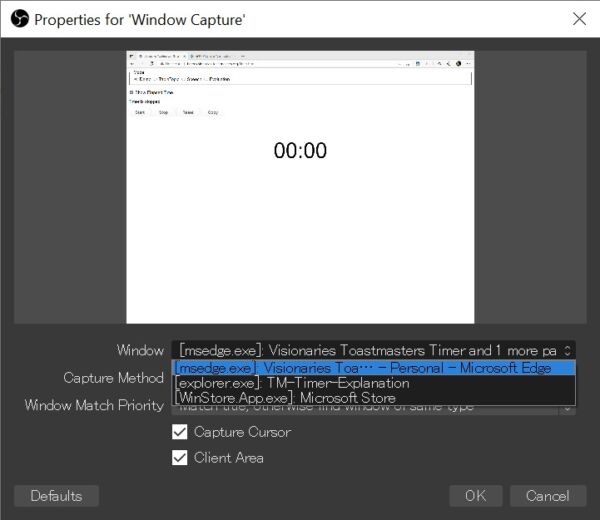This screenshot has height=520, width=600.
Task: Select the msedge.exe Microsoft Edge window option
Action: pyautogui.click(x=373, y=368)
